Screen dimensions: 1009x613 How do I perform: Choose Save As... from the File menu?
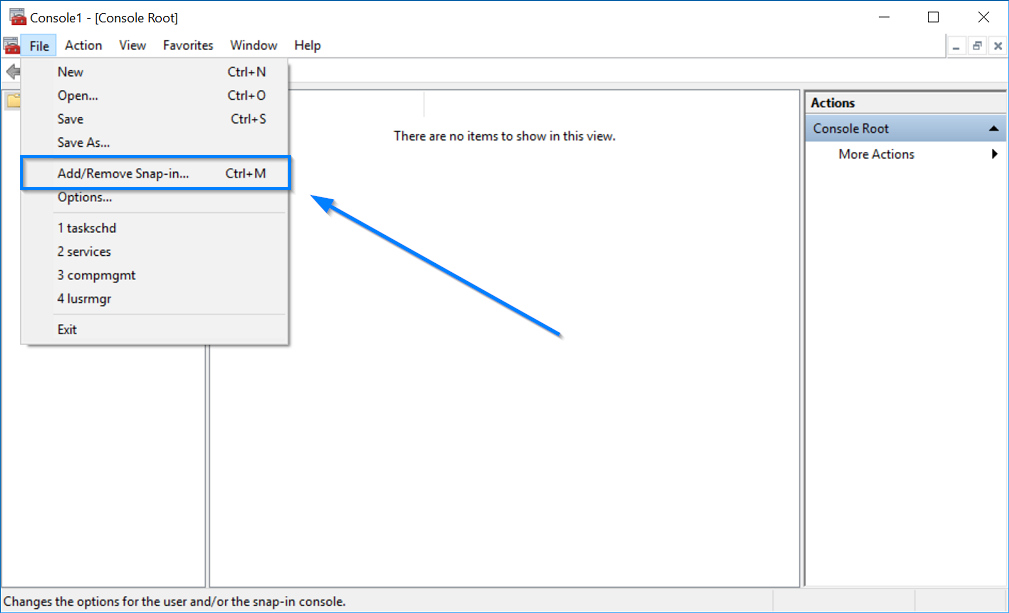pyautogui.click(x=154, y=142)
